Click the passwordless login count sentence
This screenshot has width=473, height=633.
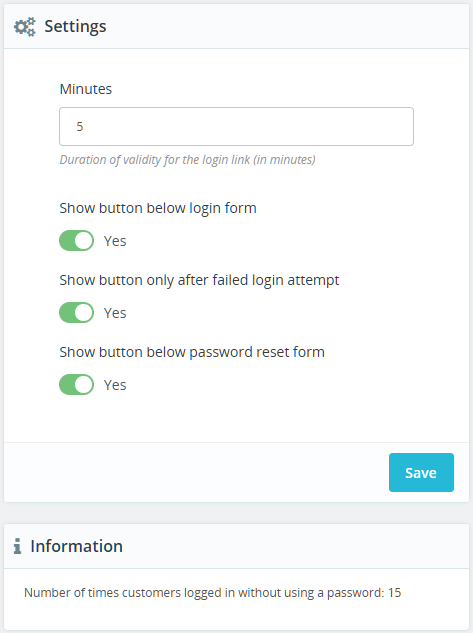tap(213, 593)
